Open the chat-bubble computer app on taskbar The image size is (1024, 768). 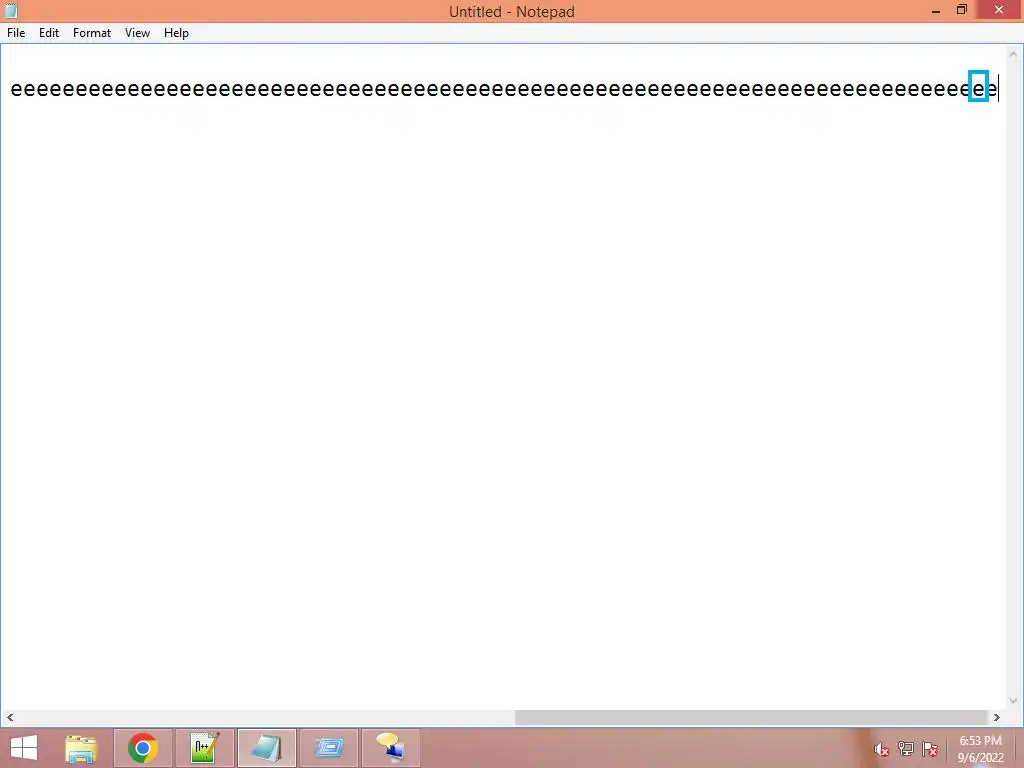point(391,748)
